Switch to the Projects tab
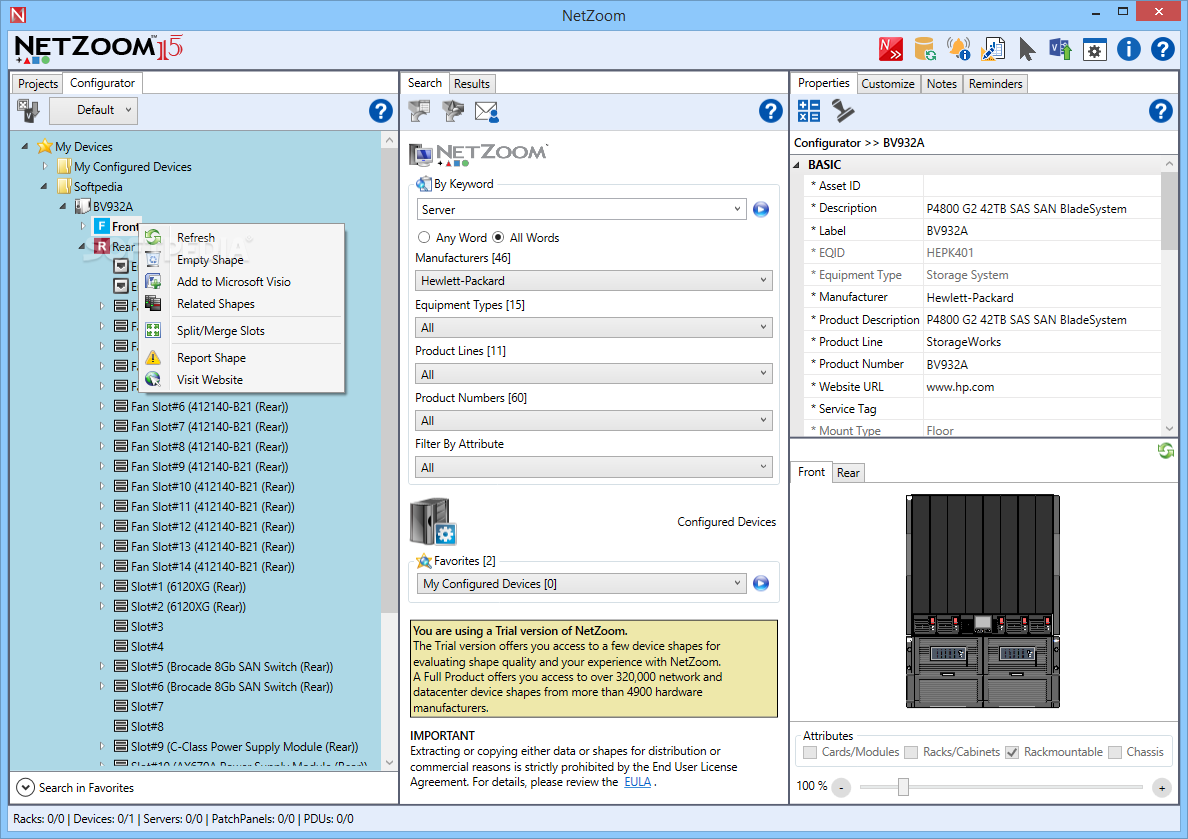The width and height of the screenshot is (1188, 839). click(37, 83)
